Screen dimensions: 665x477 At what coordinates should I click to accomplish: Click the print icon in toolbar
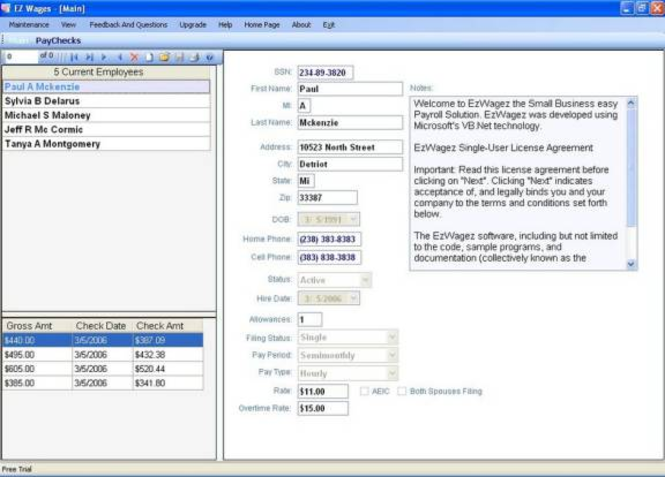point(194,57)
